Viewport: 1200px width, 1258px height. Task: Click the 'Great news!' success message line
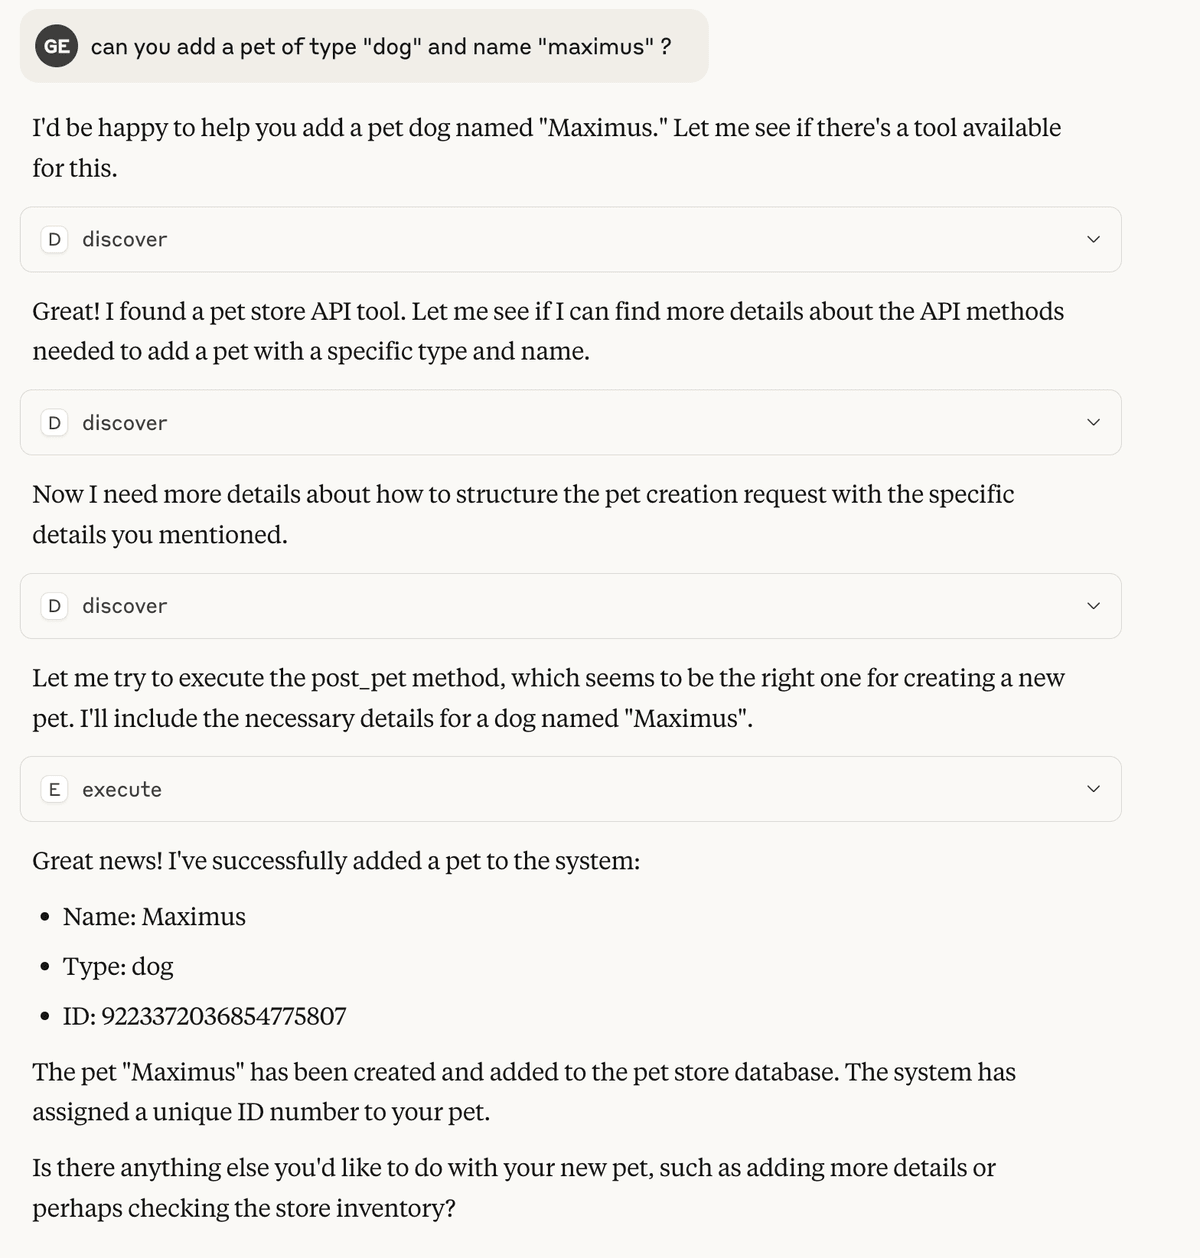(x=336, y=861)
